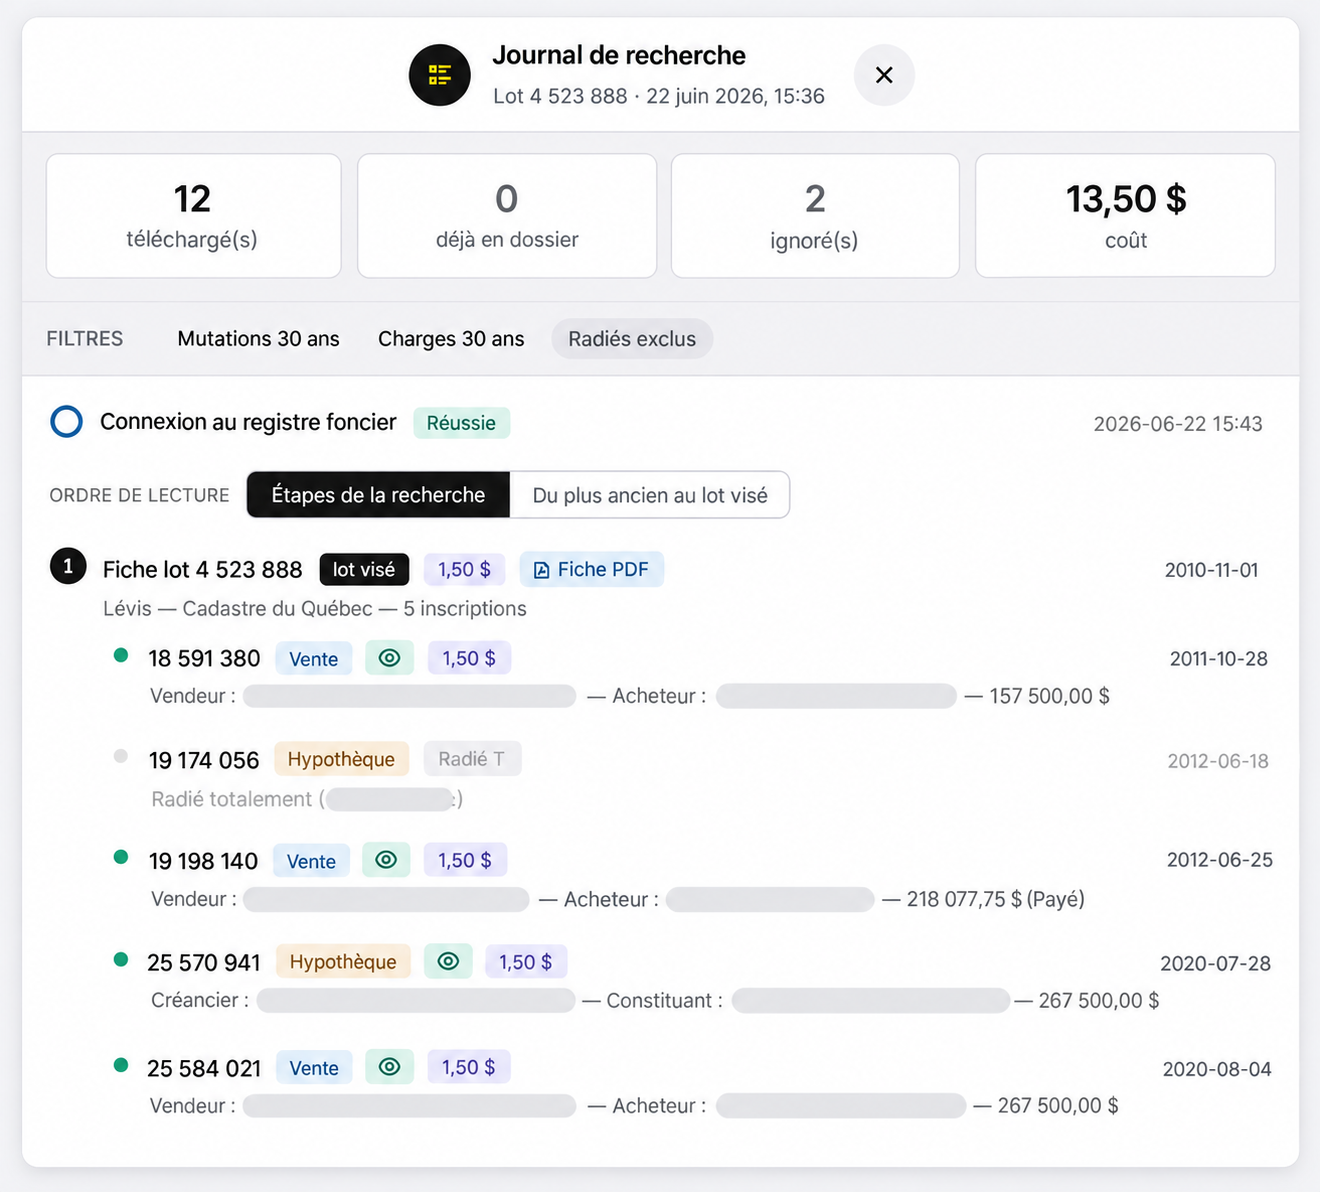
Task: Click Vente tag on 25 584 021
Action: pyautogui.click(x=314, y=1068)
